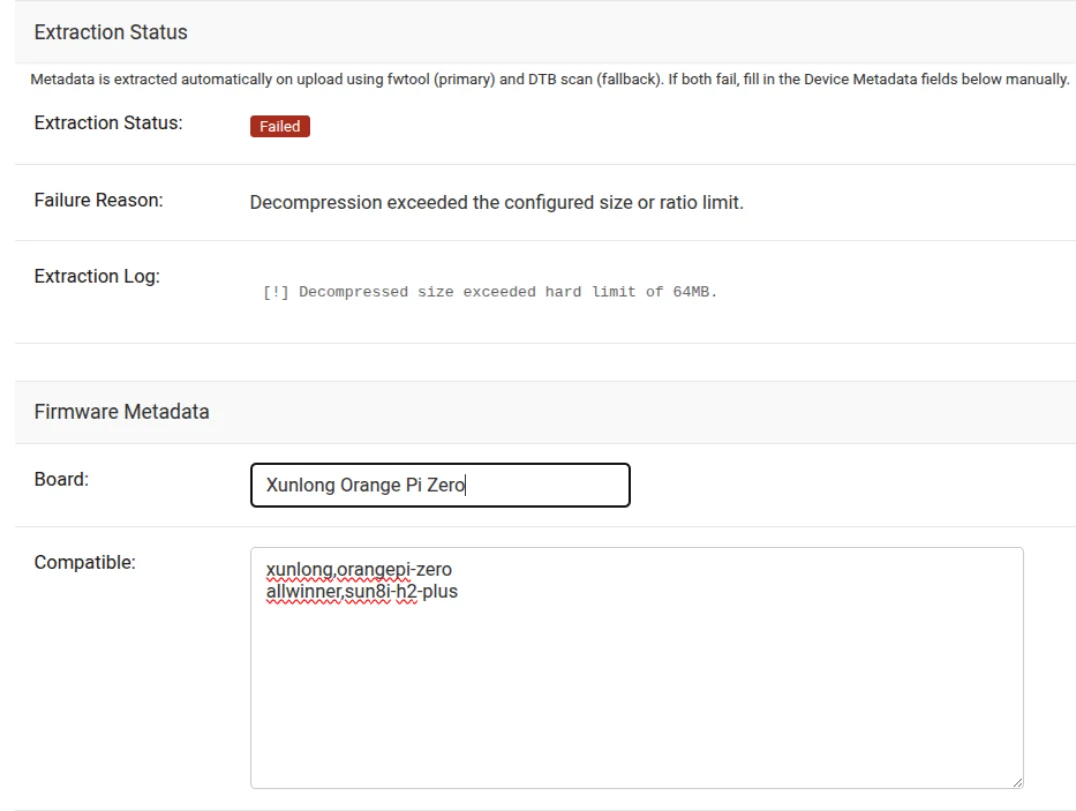Click the Compatible field label
The image size is (1076, 811).
tap(85, 563)
